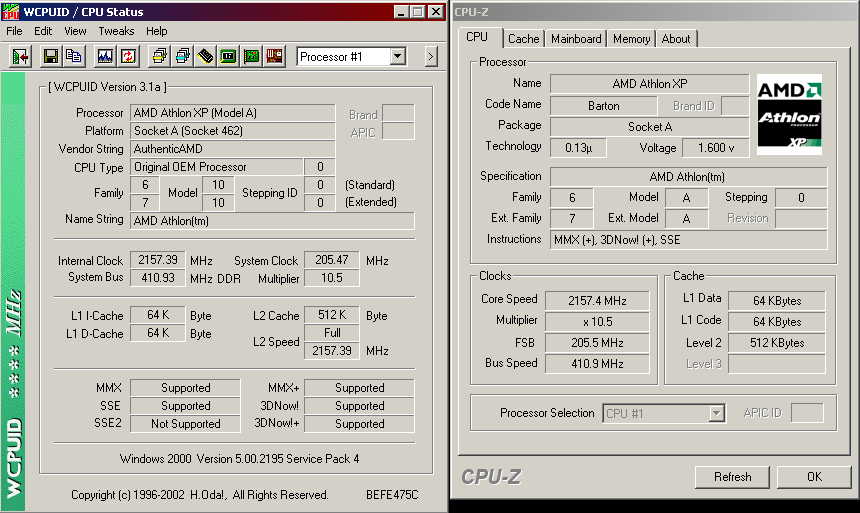Click the L2 Cache '512 K' value in WCPUID
The width and height of the screenshot is (860, 513).
pyautogui.click(x=331, y=315)
